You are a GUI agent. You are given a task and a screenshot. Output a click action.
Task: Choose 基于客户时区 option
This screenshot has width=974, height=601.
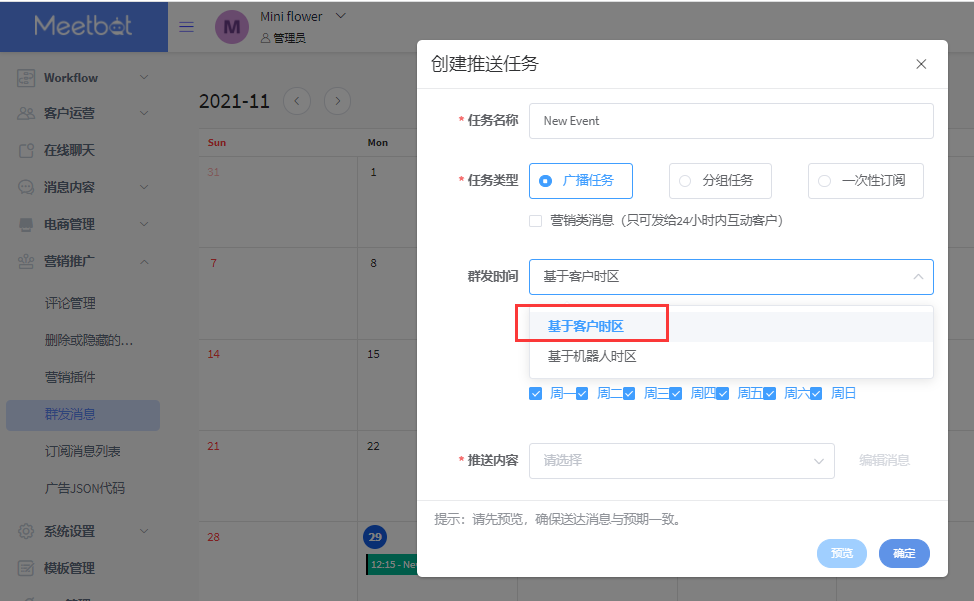pyautogui.click(x=731, y=327)
